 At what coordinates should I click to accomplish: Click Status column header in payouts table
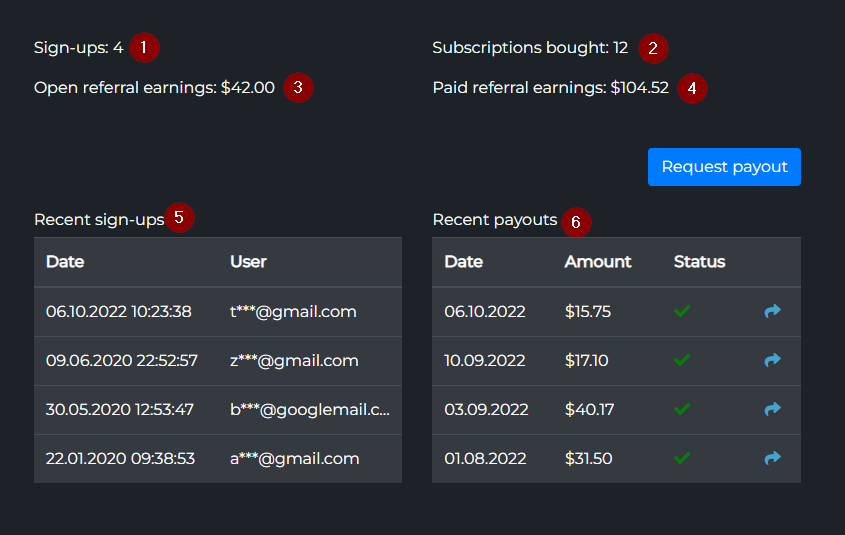click(699, 262)
